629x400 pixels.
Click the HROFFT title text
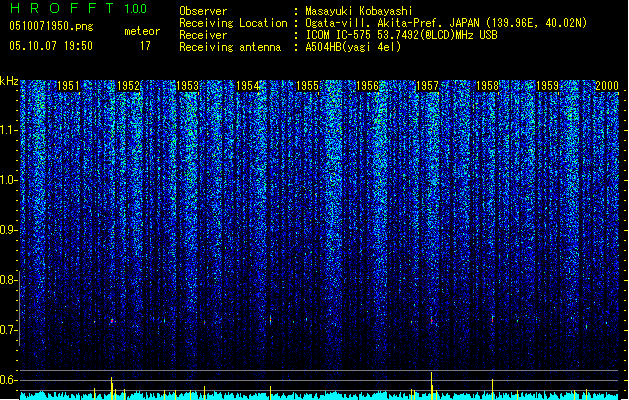62,8
